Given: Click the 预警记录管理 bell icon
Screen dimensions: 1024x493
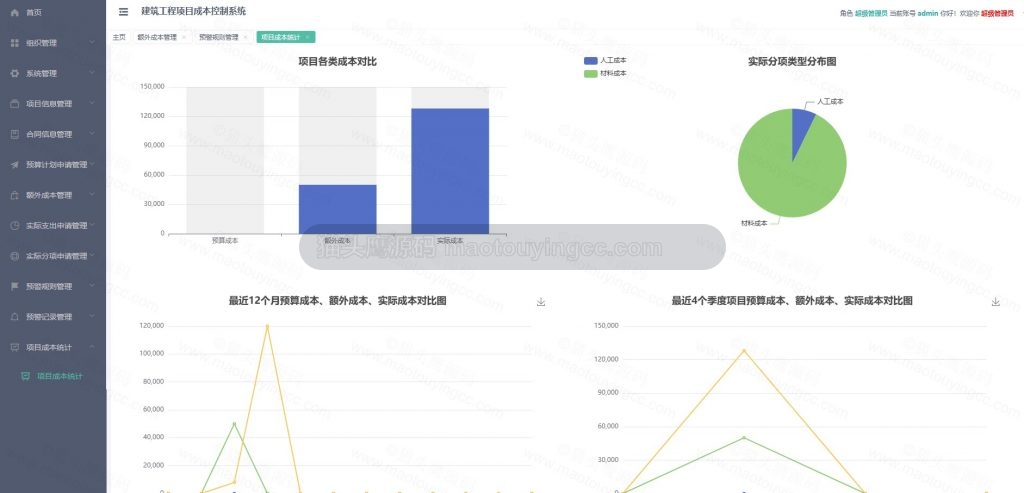Looking at the screenshot, I should pyautogui.click(x=14, y=317).
